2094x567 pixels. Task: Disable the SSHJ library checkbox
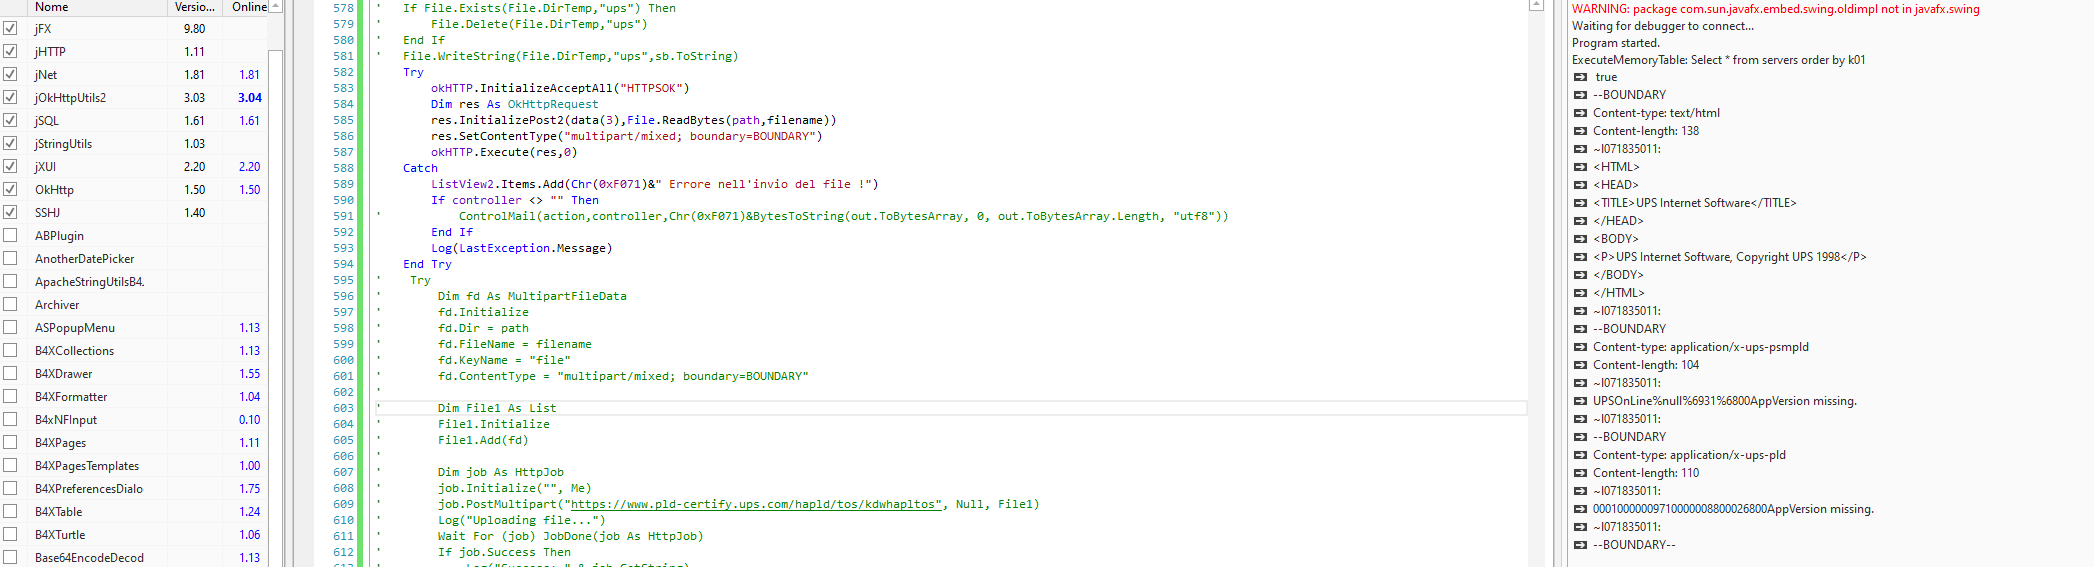[10, 212]
